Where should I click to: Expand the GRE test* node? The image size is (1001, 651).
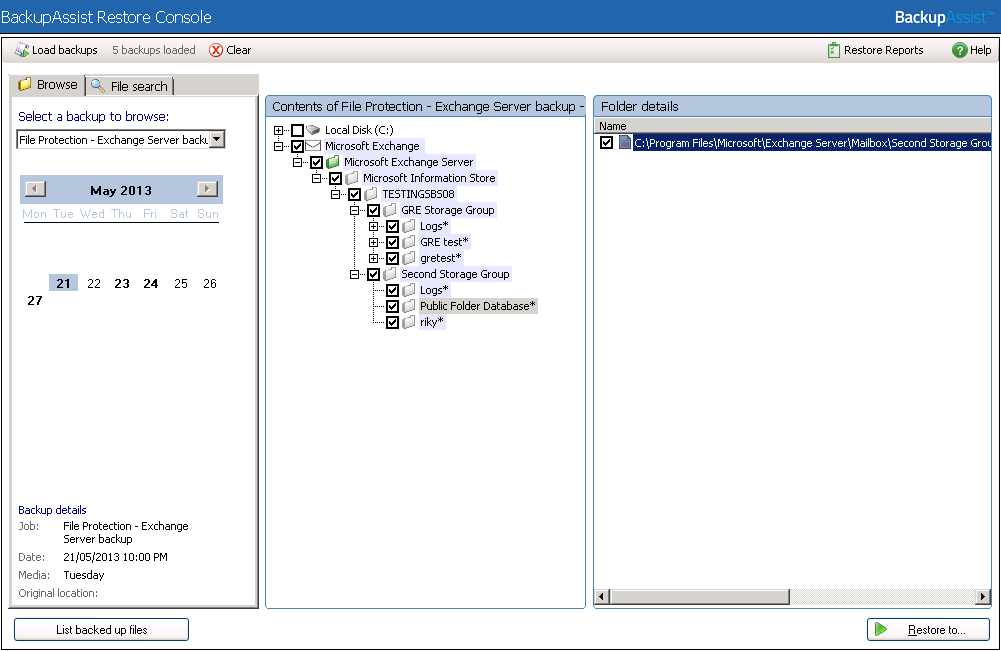coord(373,242)
